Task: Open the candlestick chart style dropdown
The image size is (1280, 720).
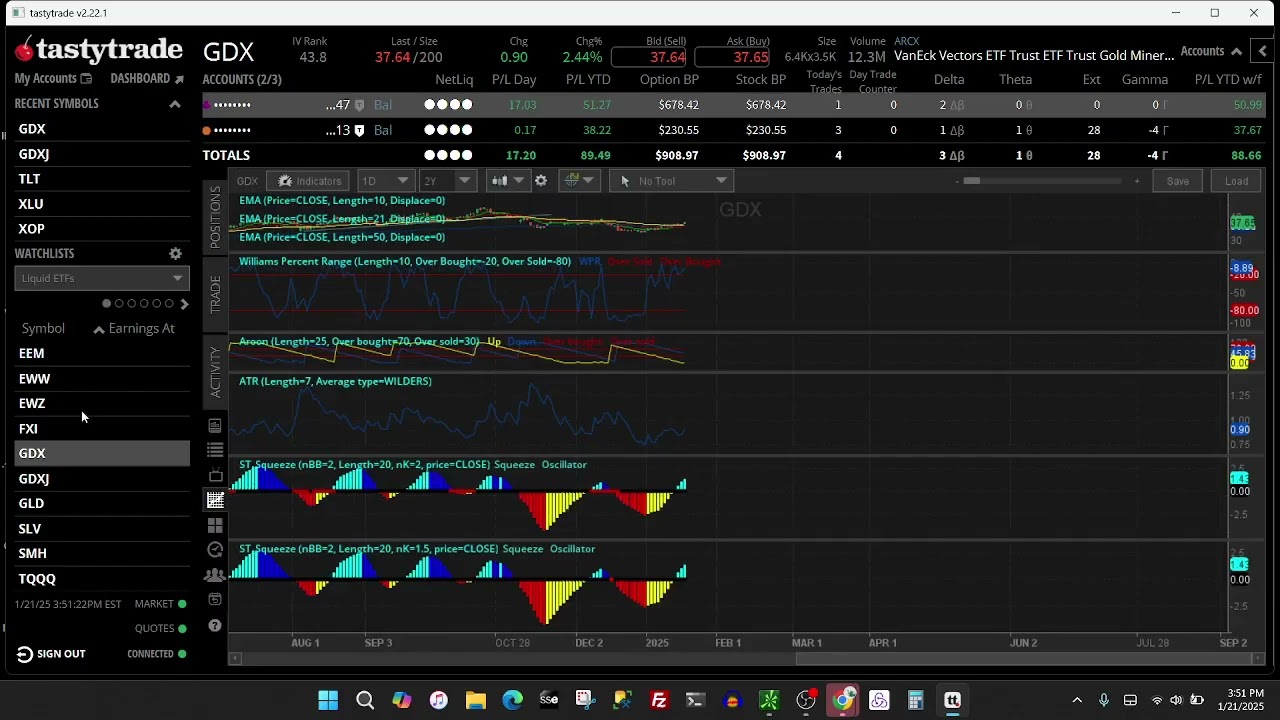Action: (507, 181)
